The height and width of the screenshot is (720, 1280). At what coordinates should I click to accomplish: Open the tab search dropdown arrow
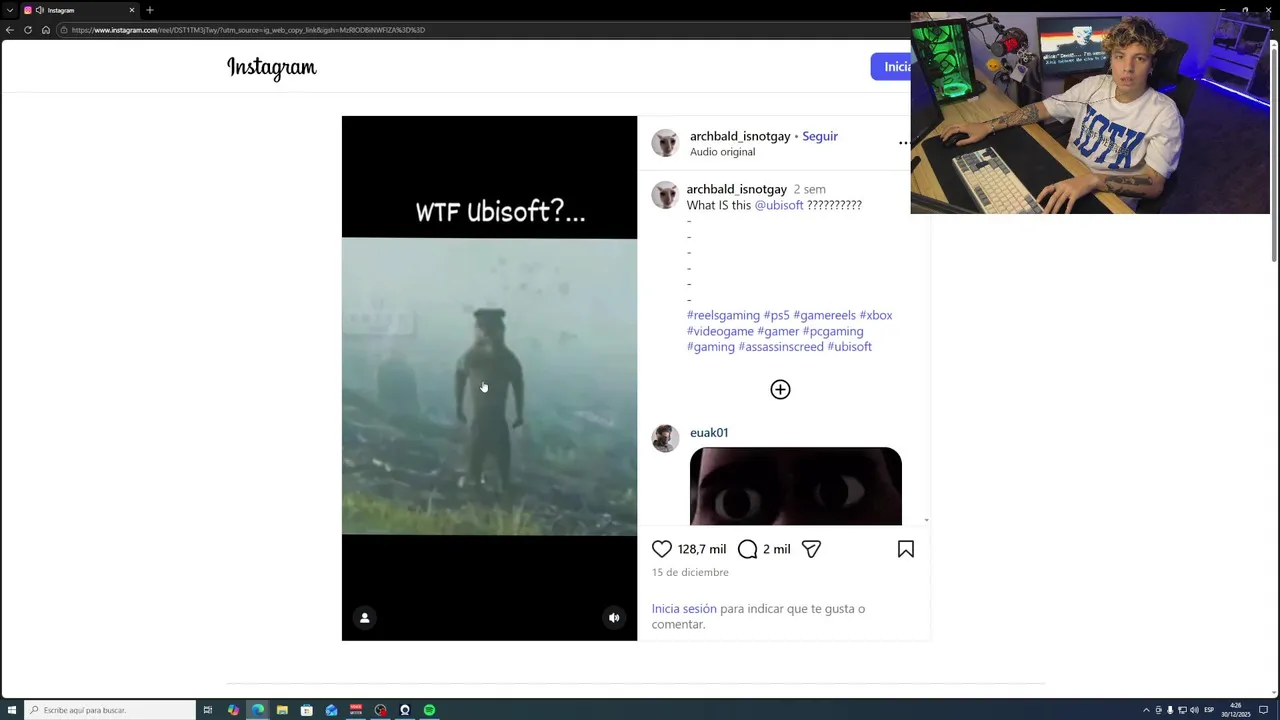pyautogui.click(x=9, y=10)
